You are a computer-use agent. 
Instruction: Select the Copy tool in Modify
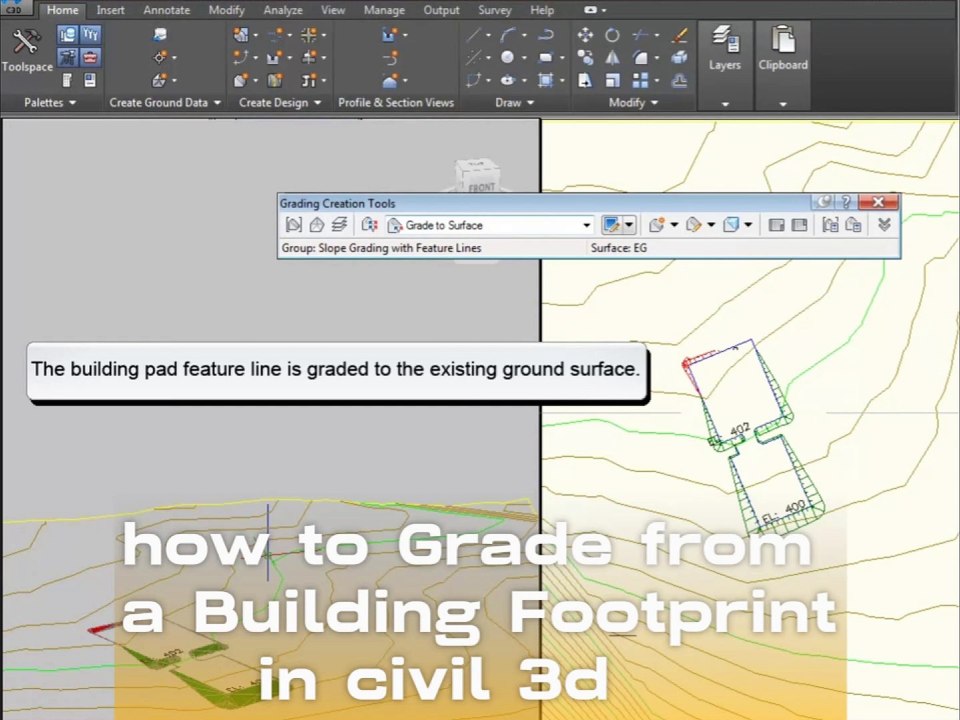tap(585, 58)
